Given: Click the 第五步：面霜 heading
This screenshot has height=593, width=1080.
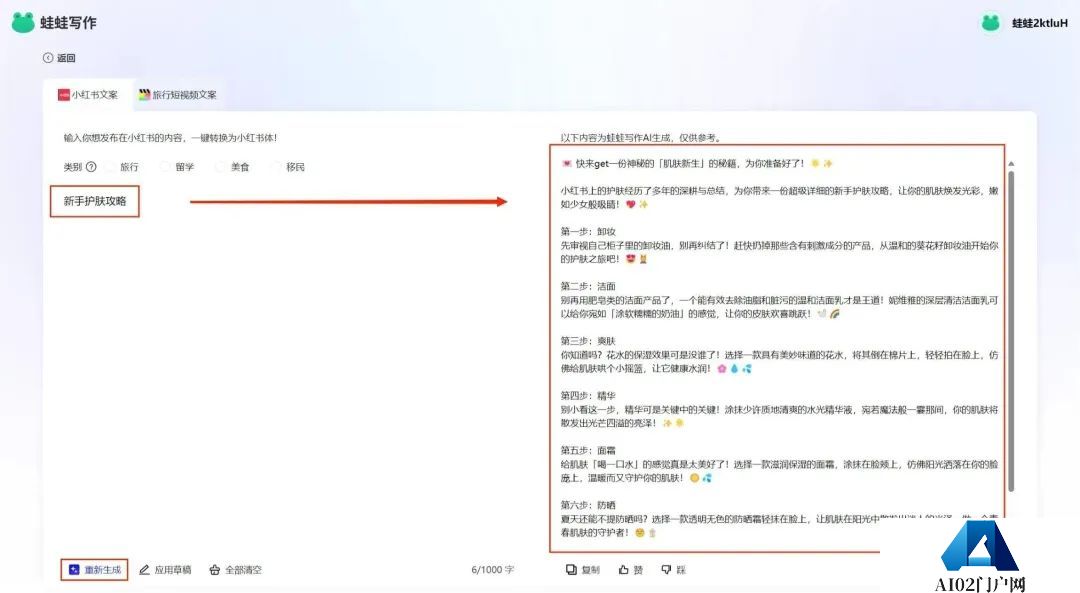Looking at the screenshot, I should [588, 450].
